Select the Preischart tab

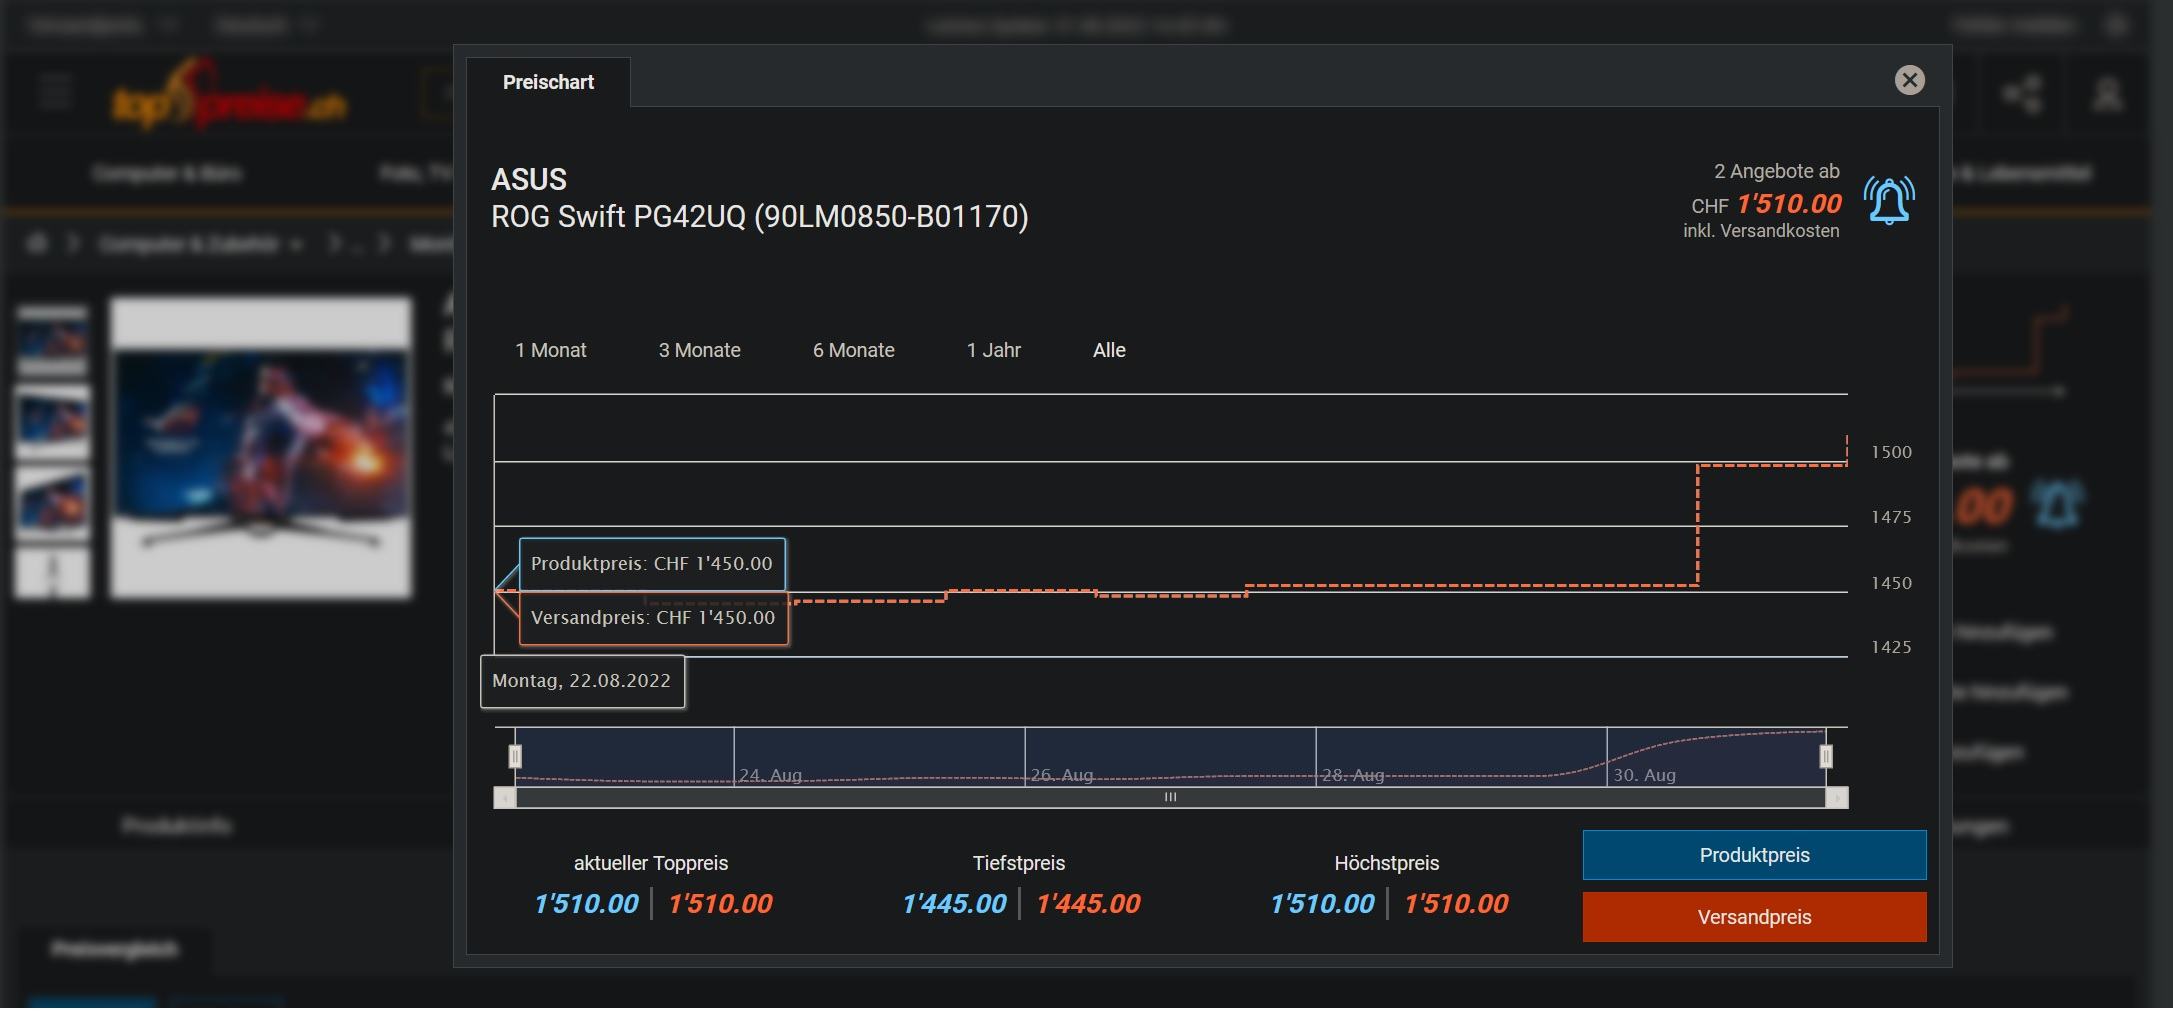coord(548,82)
